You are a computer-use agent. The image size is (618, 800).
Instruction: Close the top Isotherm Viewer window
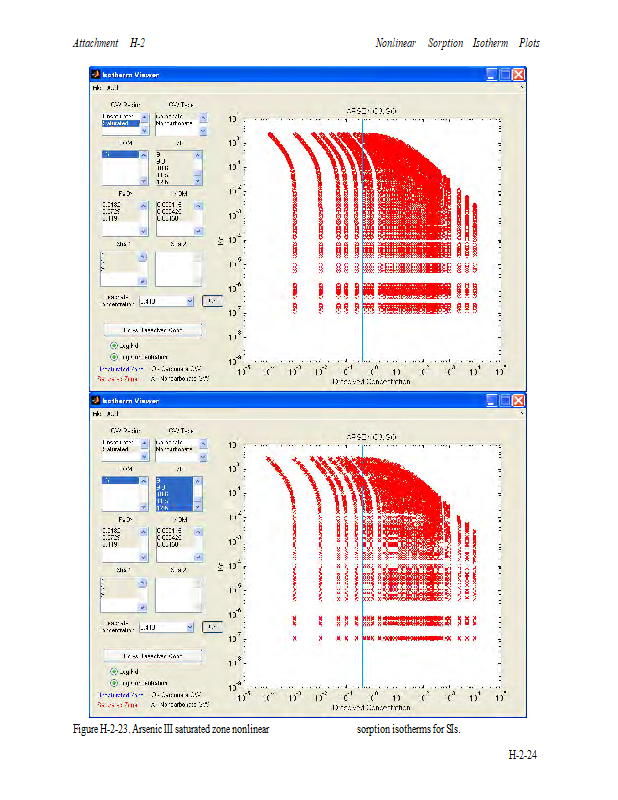(x=519, y=75)
